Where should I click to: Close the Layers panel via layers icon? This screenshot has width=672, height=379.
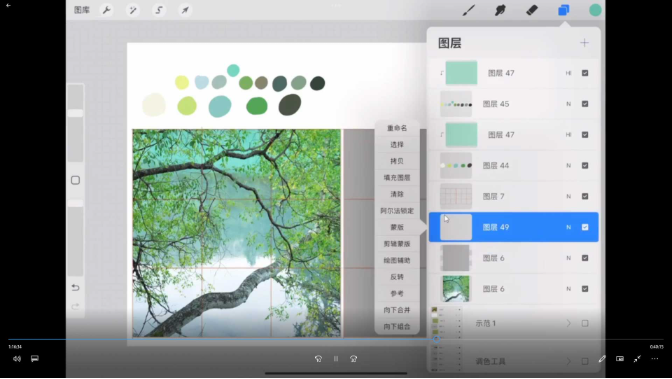[x=564, y=10]
